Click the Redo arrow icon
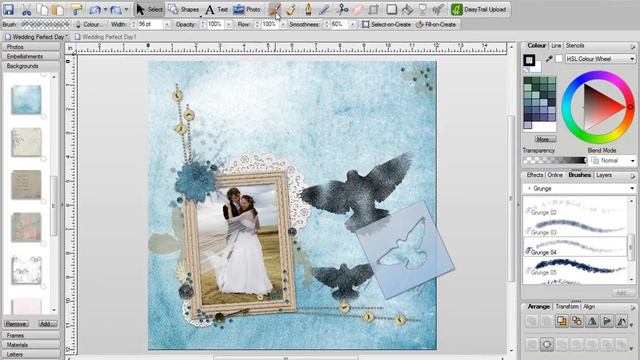 tap(116, 9)
